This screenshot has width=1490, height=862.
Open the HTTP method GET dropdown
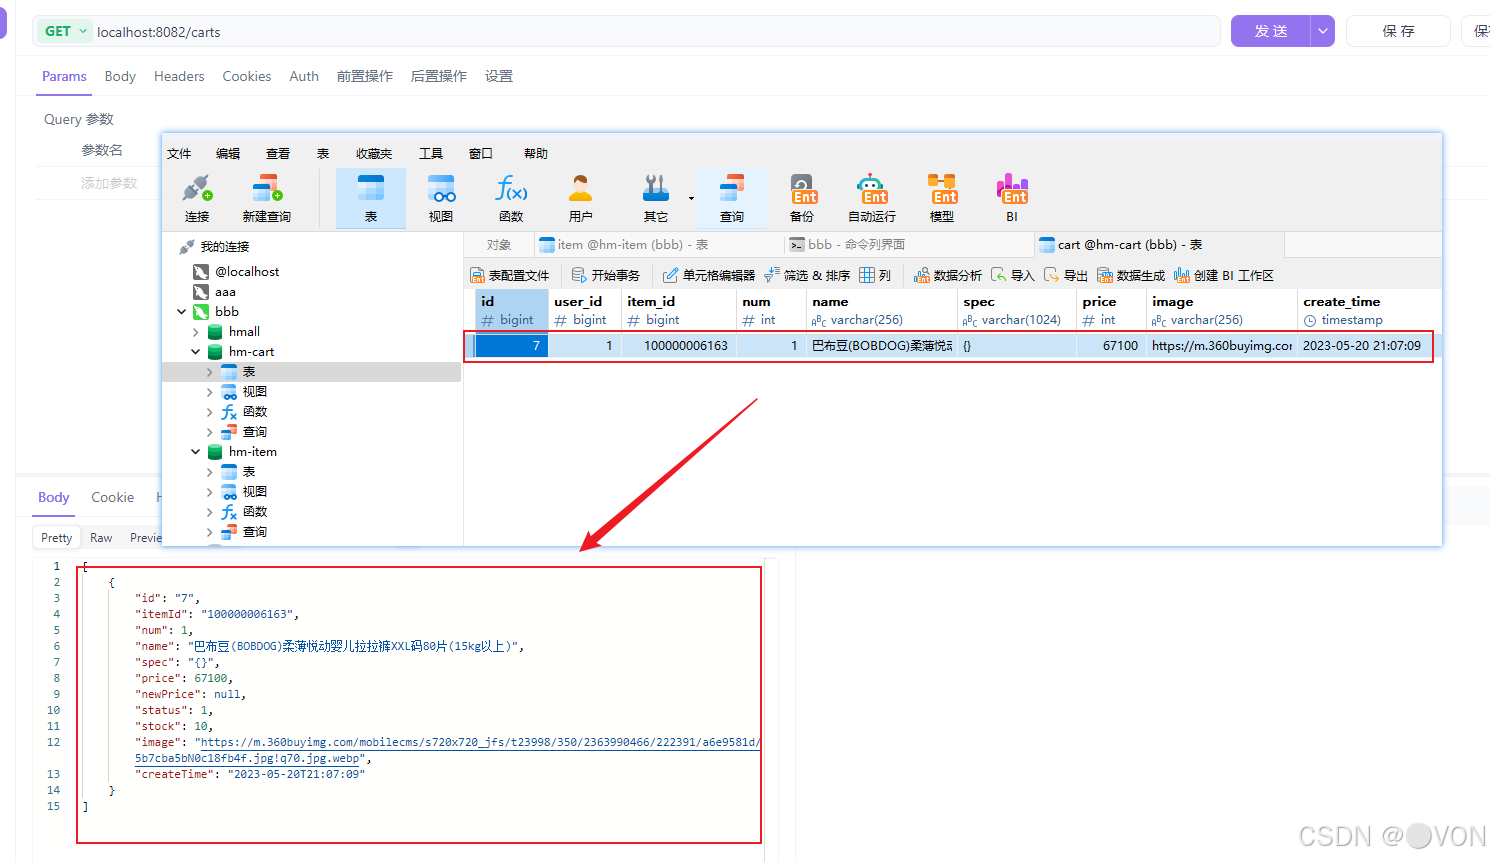65,31
